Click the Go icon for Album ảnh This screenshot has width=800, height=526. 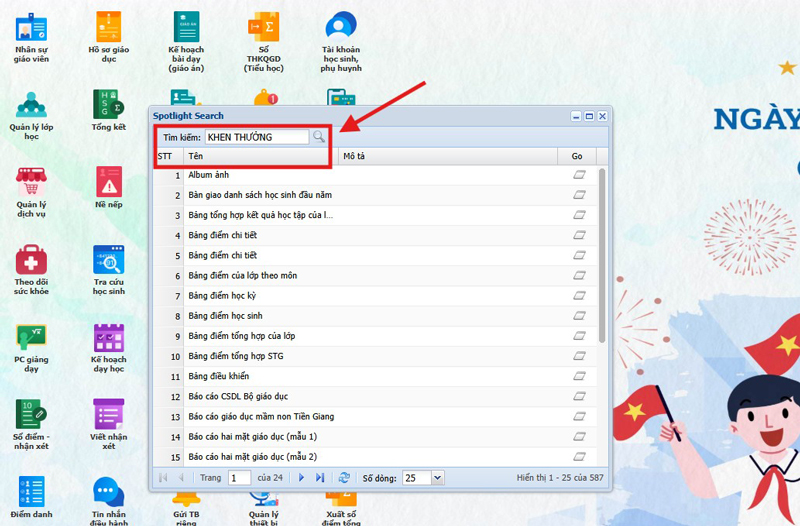click(579, 175)
